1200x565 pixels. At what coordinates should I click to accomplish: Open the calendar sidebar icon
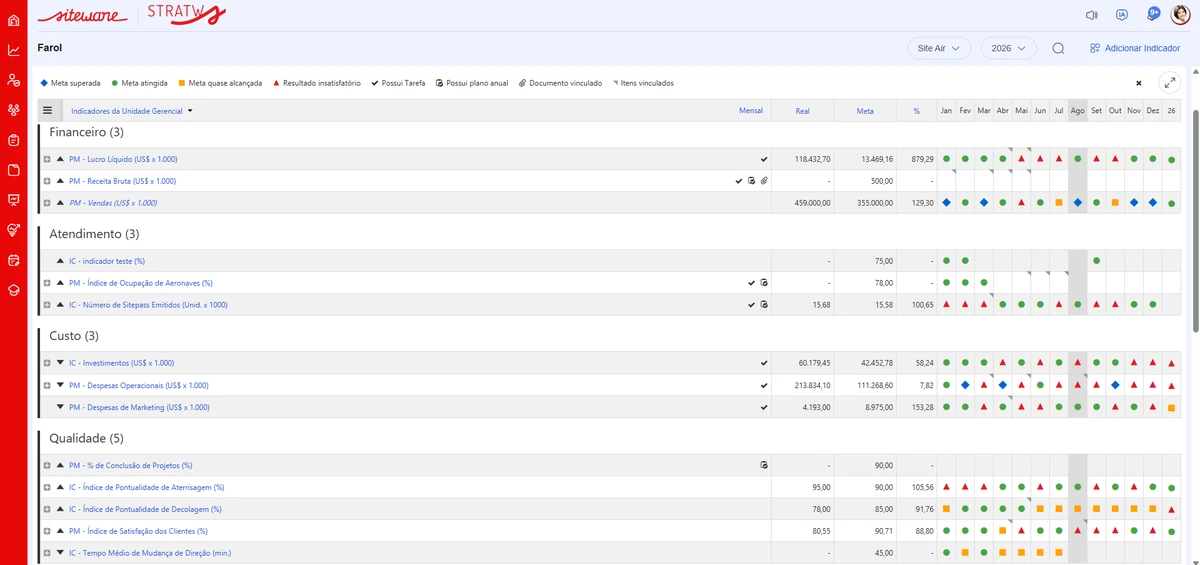click(x=13, y=260)
